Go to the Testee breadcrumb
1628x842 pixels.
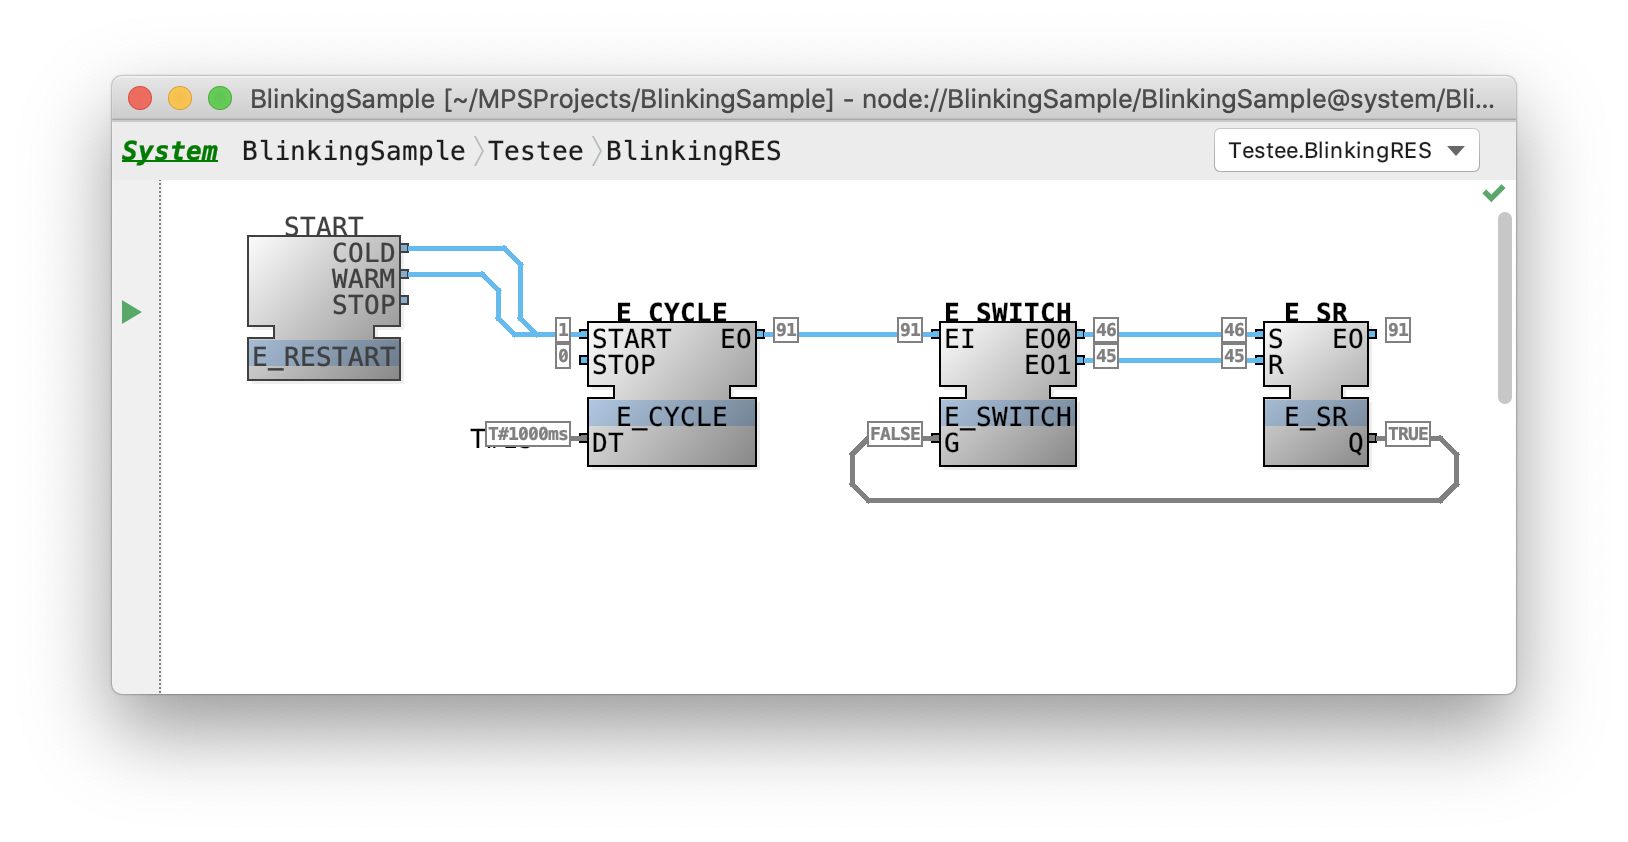tap(535, 151)
